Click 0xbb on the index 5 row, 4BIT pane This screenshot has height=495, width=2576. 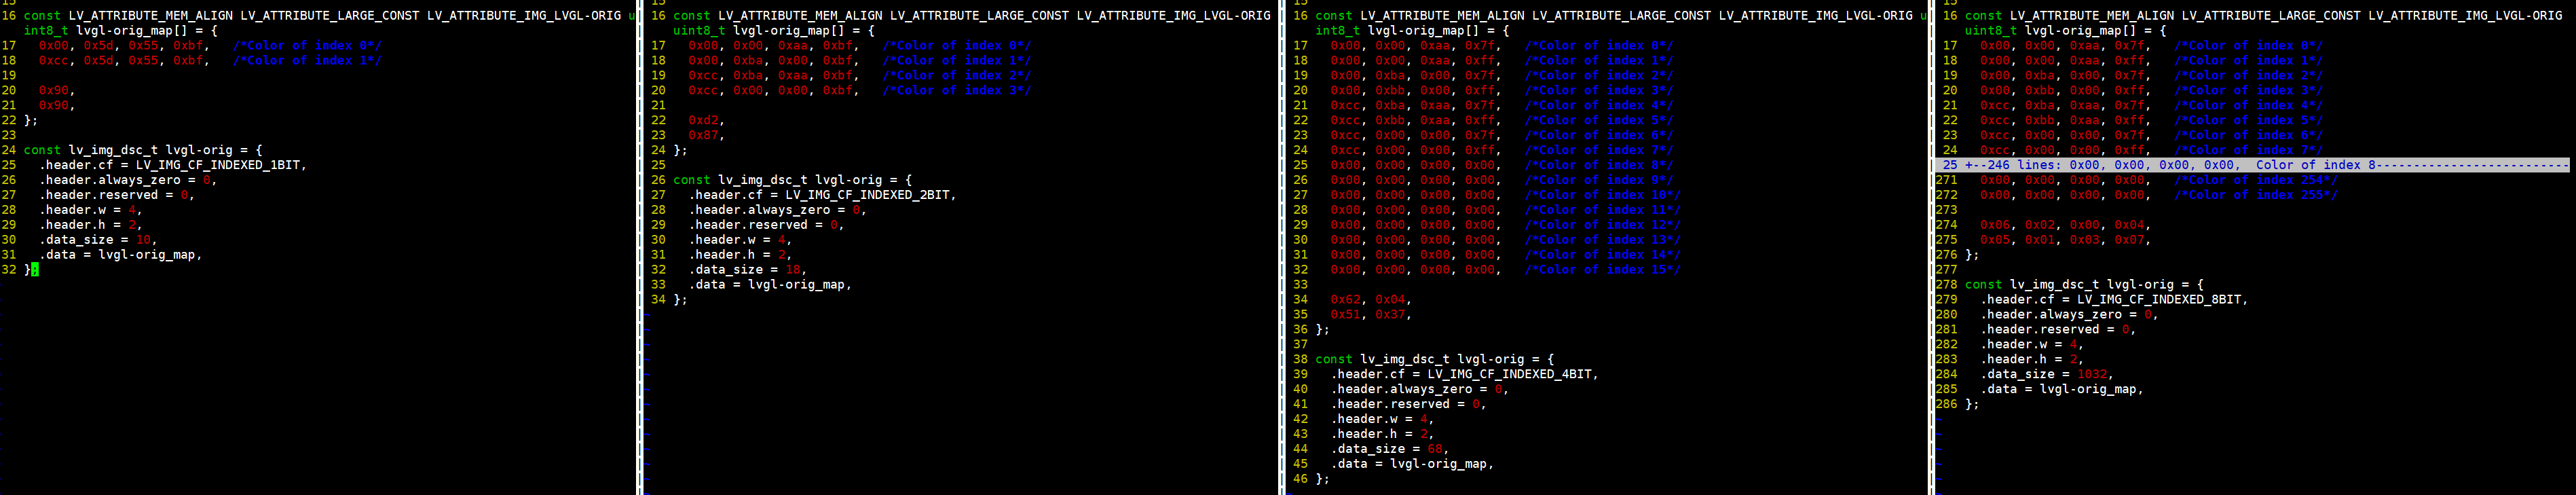(1390, 120)
